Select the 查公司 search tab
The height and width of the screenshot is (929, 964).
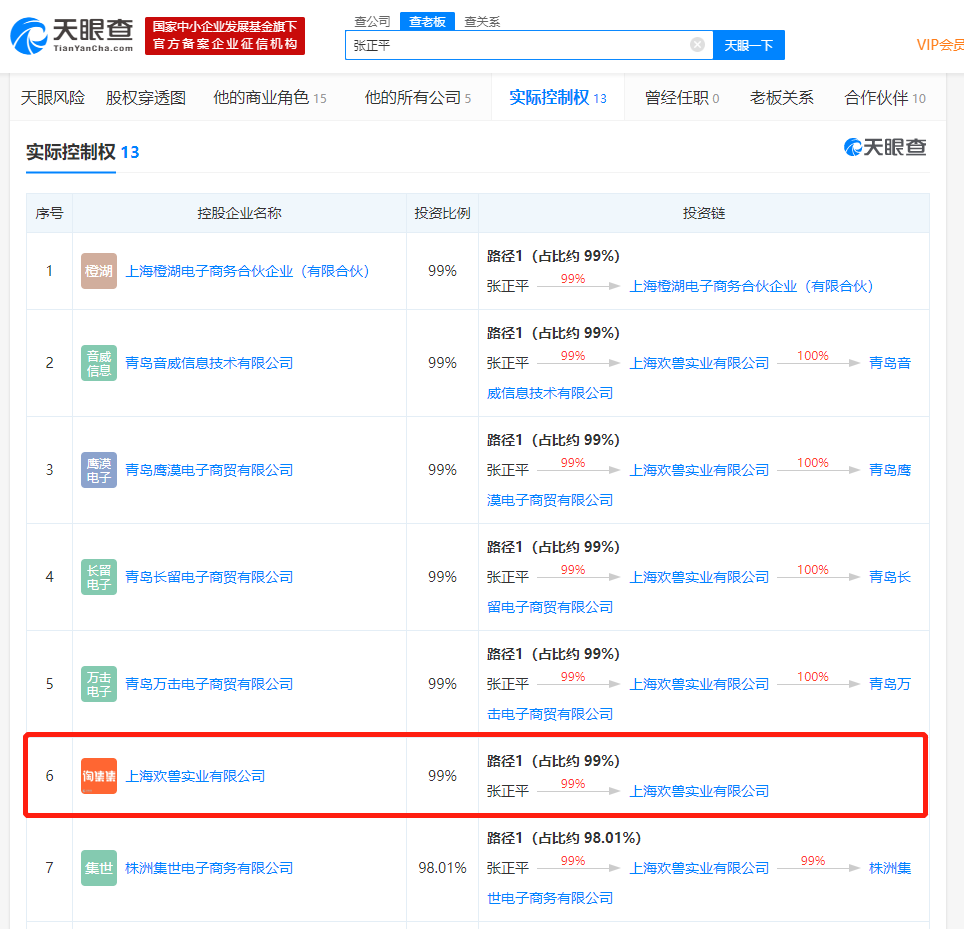point(372,22)
